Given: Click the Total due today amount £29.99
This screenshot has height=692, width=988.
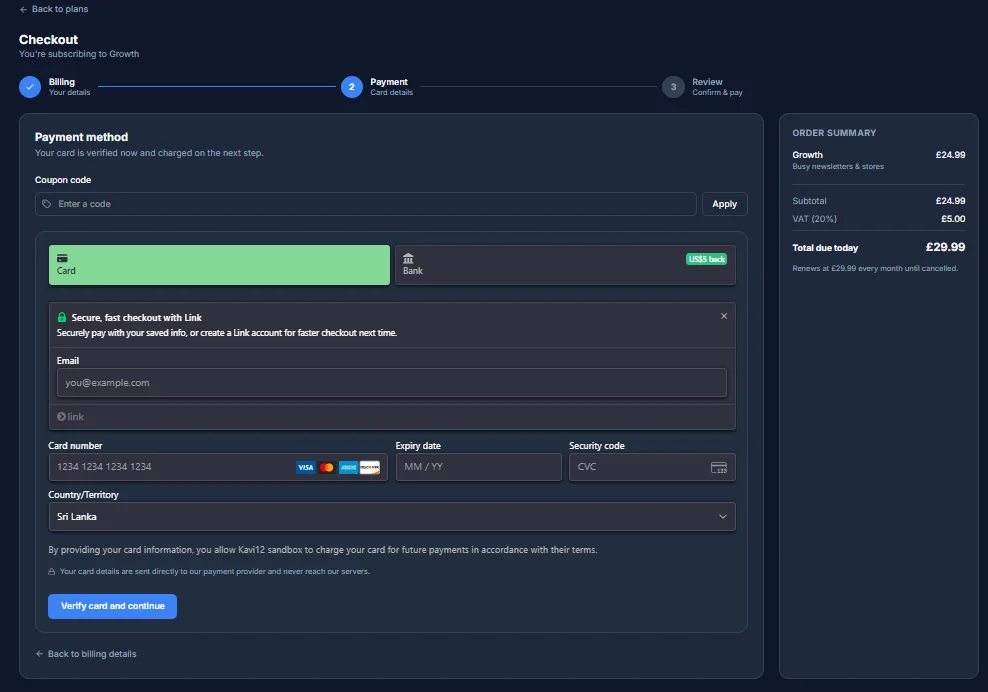Looking at the screenshot, I should pos(945,247).
